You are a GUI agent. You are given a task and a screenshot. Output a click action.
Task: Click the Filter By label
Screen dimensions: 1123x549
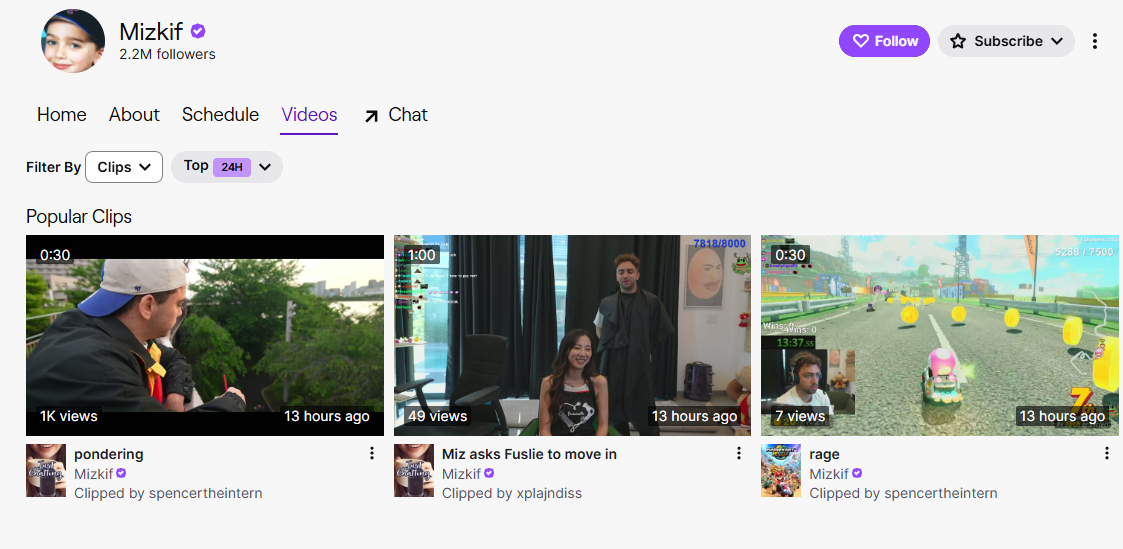(x=54, y=167)
